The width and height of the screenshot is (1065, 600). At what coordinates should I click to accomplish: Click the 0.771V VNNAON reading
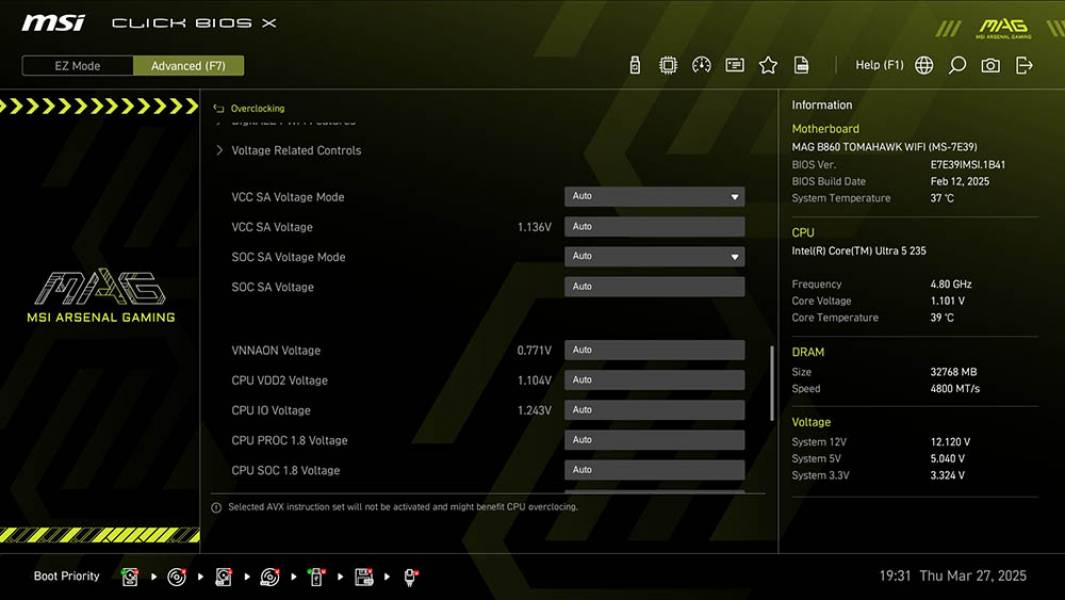click(534, 351)
